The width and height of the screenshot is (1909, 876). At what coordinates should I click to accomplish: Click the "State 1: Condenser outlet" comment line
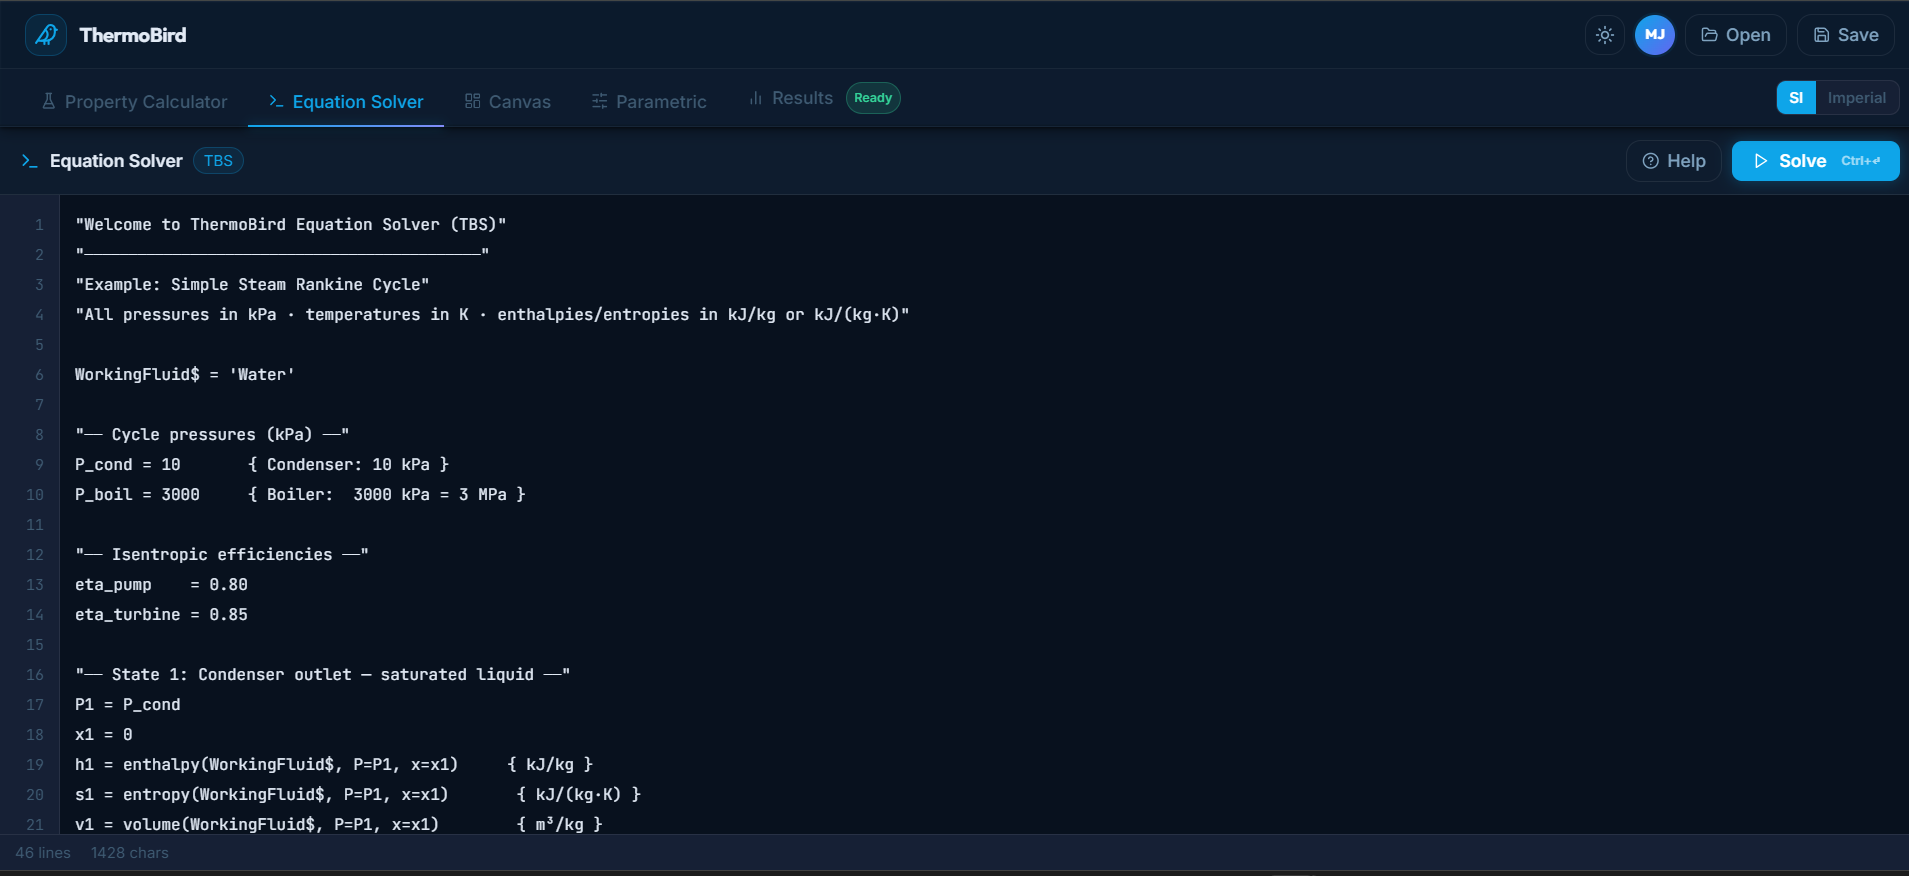[x=323, y=674]
